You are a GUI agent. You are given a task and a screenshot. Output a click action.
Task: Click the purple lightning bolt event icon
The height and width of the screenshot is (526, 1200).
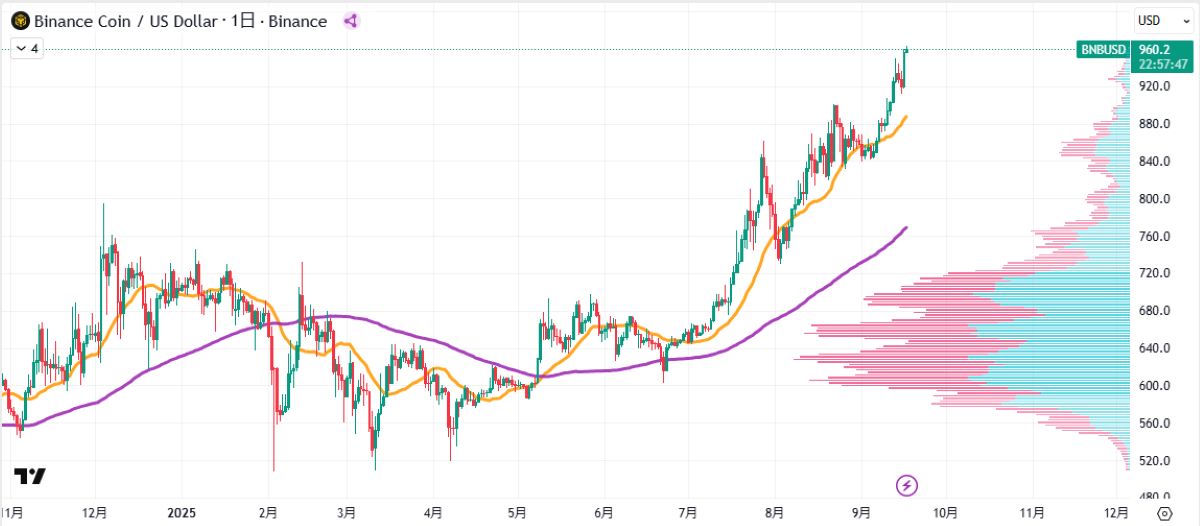pyautogui.click(x=907, y=486)
